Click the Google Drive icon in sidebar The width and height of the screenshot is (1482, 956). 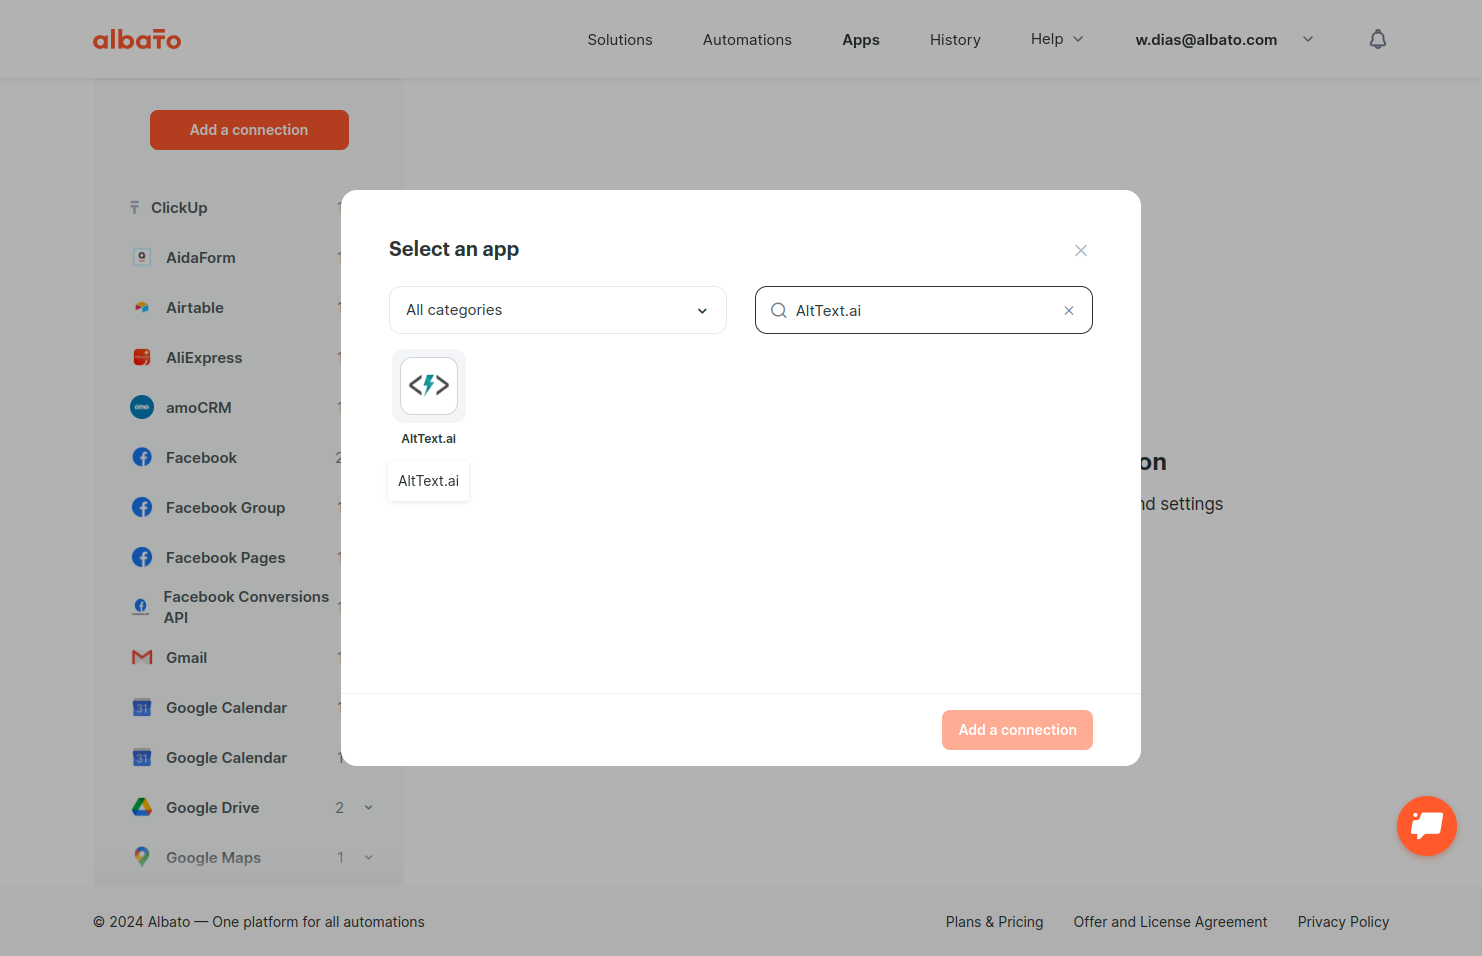point(142,807)
